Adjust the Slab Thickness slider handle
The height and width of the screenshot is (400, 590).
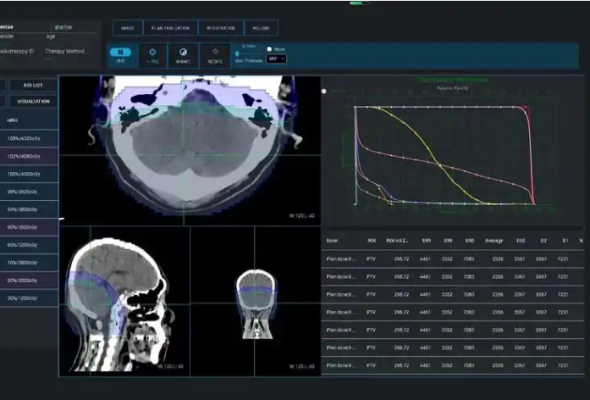(237, 54)
